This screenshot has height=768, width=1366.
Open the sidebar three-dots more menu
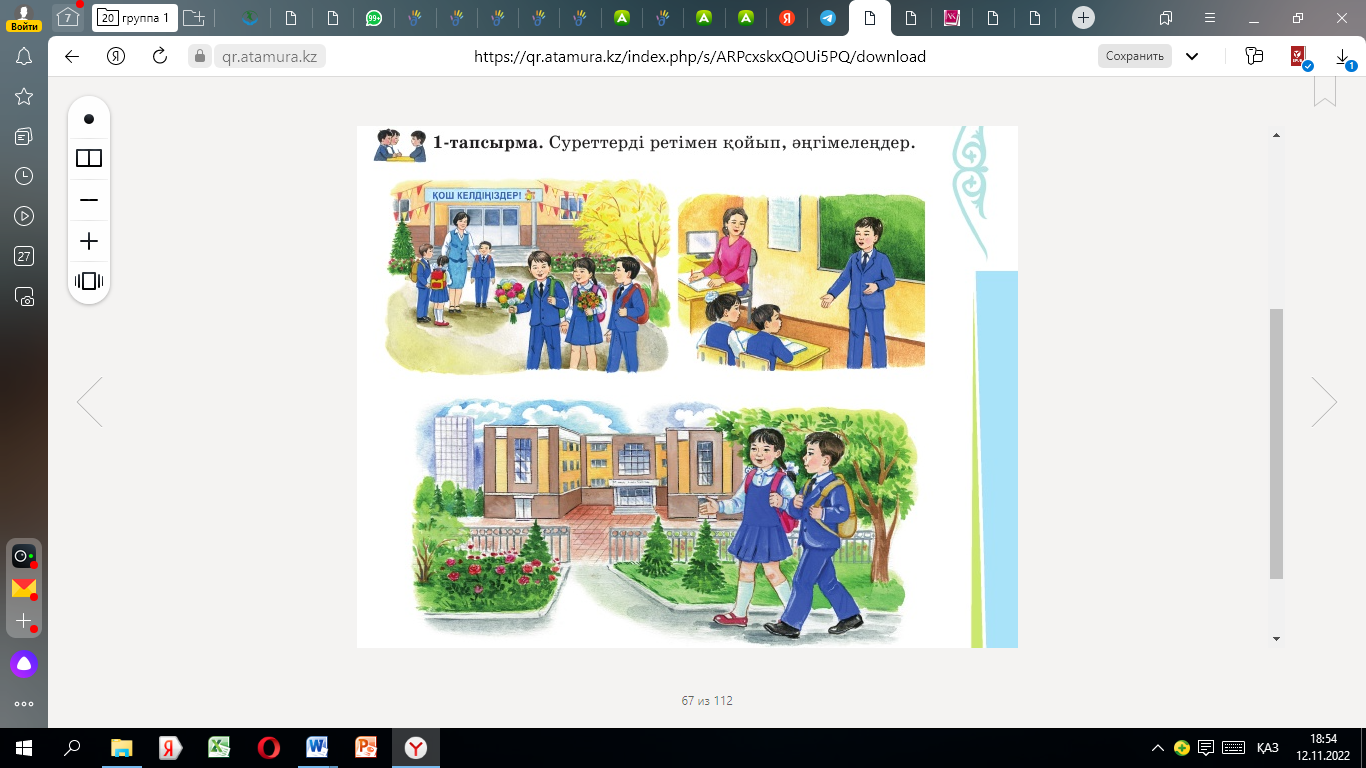tap(24, 704)
